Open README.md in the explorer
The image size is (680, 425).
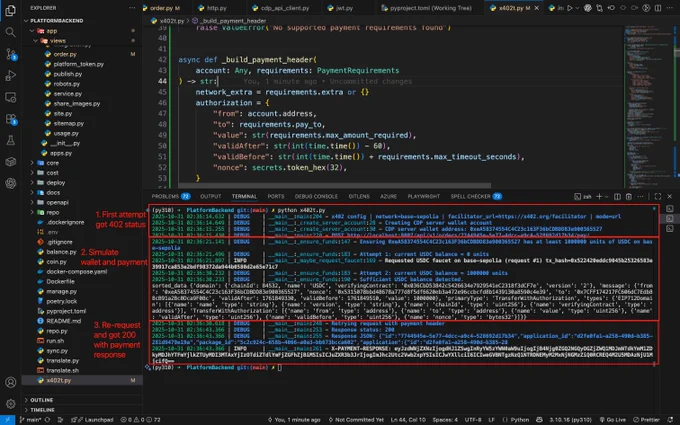pyautogui.click(x=64, y=321)
